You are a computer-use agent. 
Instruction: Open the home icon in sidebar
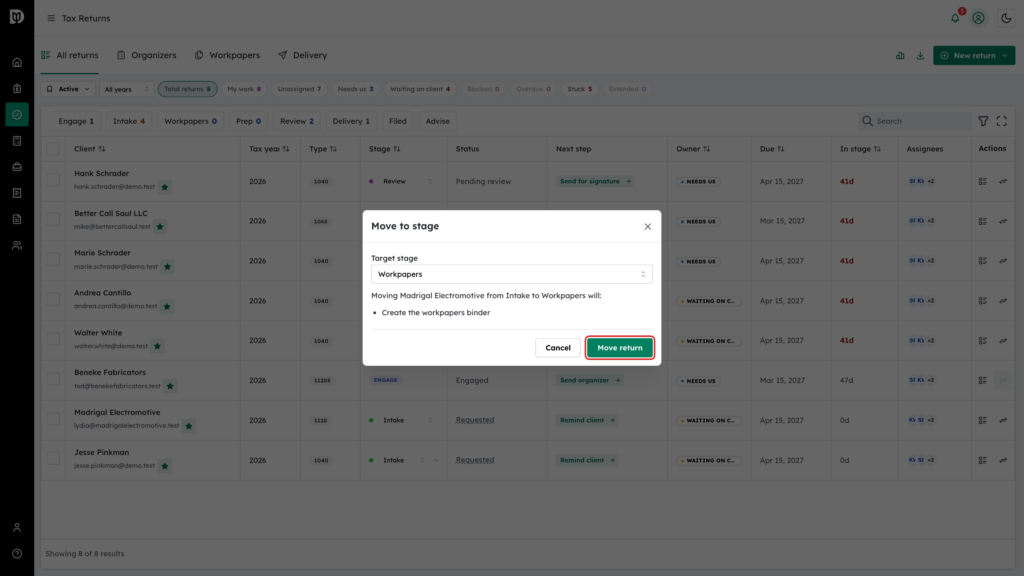pos(17,63)
